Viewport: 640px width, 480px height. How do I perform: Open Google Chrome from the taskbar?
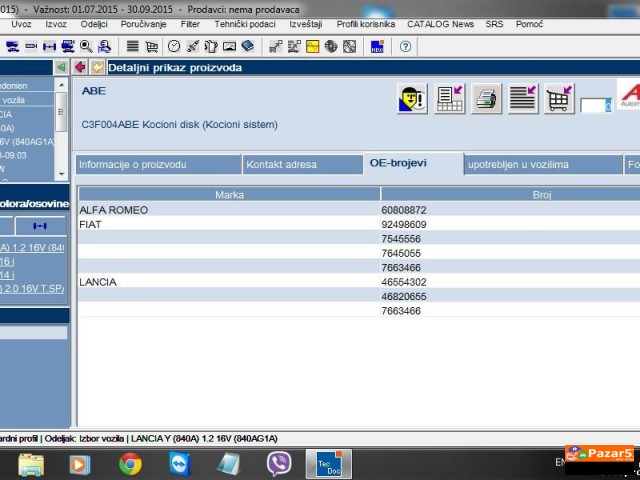point(130,464)
